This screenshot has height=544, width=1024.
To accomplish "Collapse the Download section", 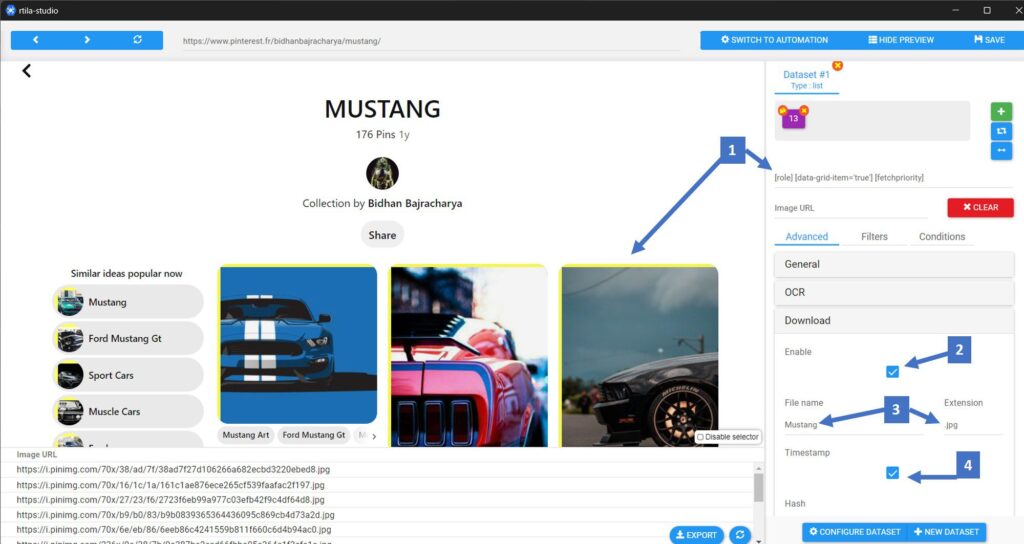I will pyautogui.click(x=893, y=320).
